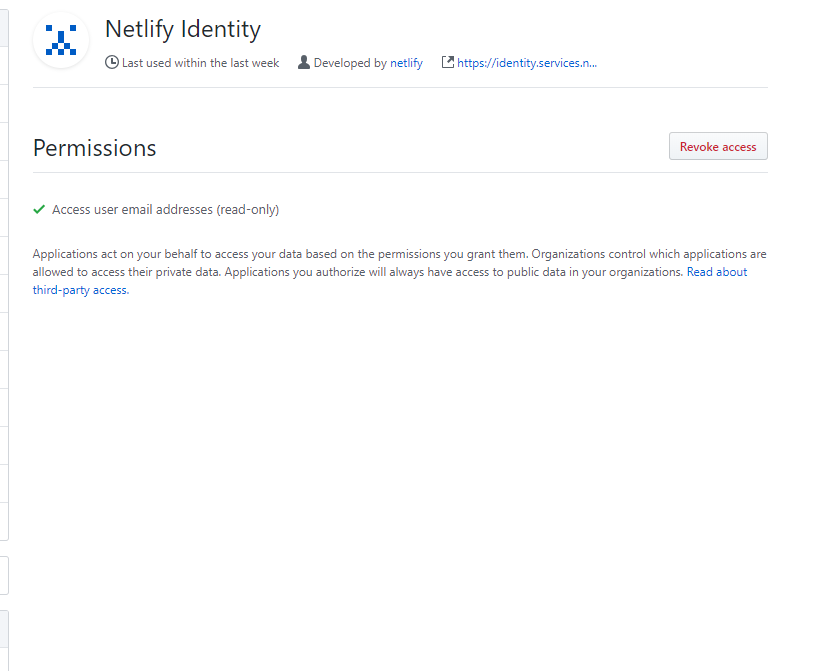819x671 pixels.
Task: Click the green checkmark next to the email permission
Action: click(39, 209)
